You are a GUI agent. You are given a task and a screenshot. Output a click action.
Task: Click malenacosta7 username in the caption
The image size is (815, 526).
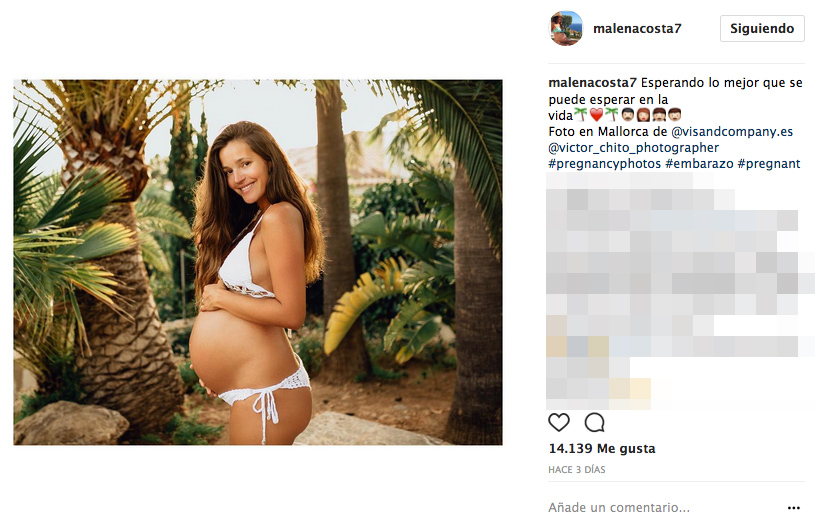click(x=592, y=83)
